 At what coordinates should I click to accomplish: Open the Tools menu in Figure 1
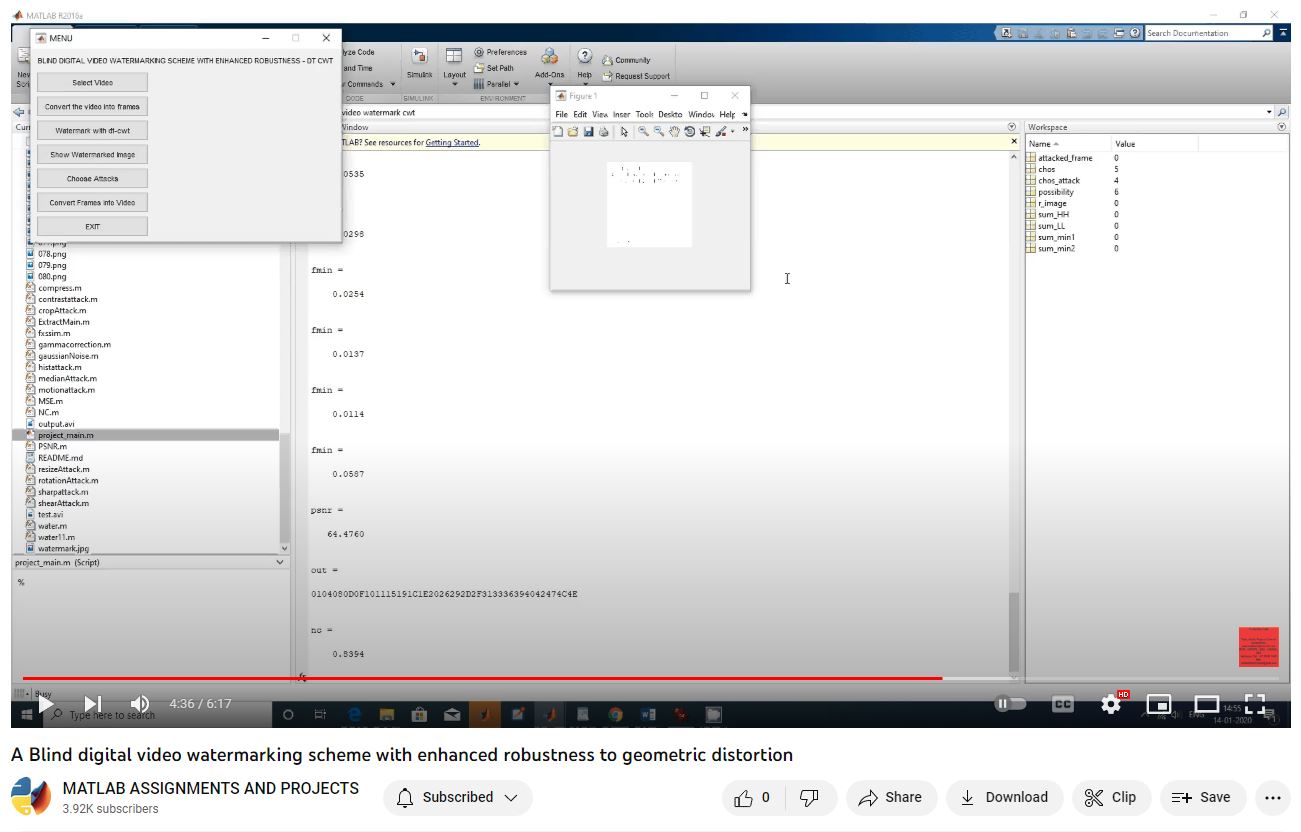[x=644, y=114]
